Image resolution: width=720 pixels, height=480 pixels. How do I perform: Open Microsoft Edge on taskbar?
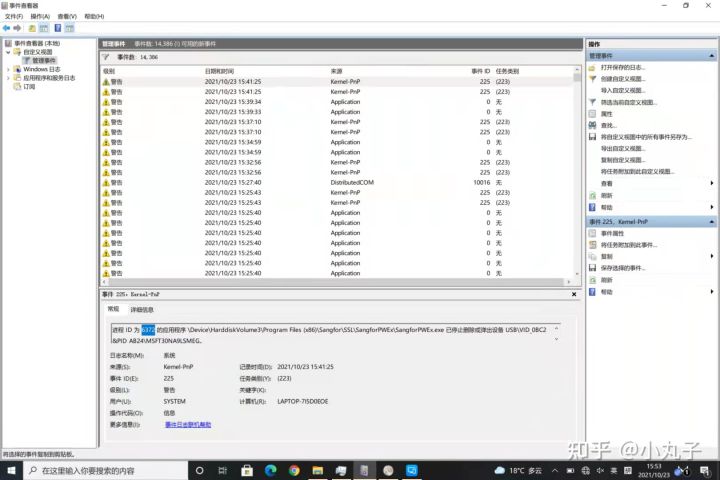pos(270,470)
